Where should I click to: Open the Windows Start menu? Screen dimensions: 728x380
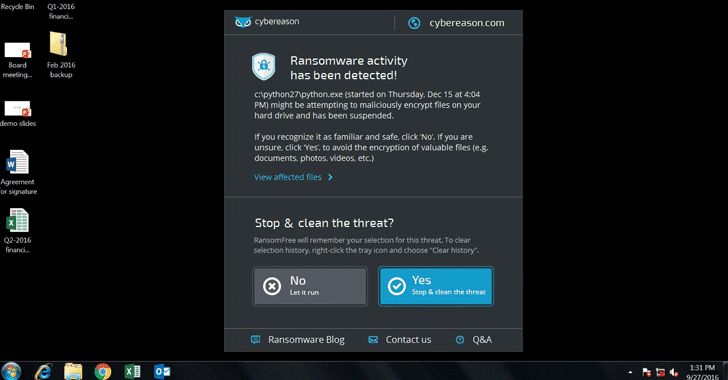click(11, 371)
